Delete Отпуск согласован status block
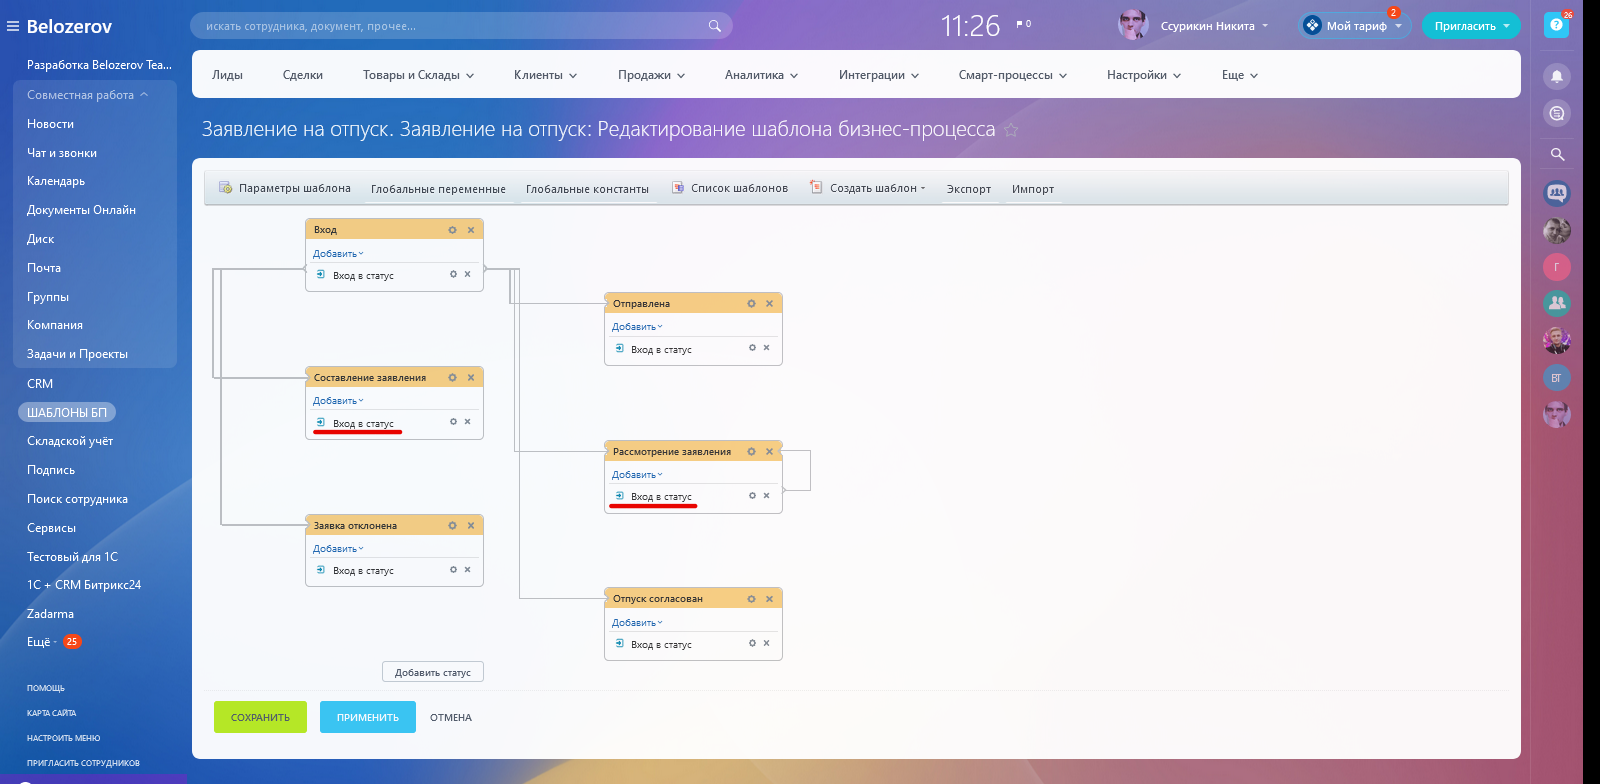 pos(769,599)
